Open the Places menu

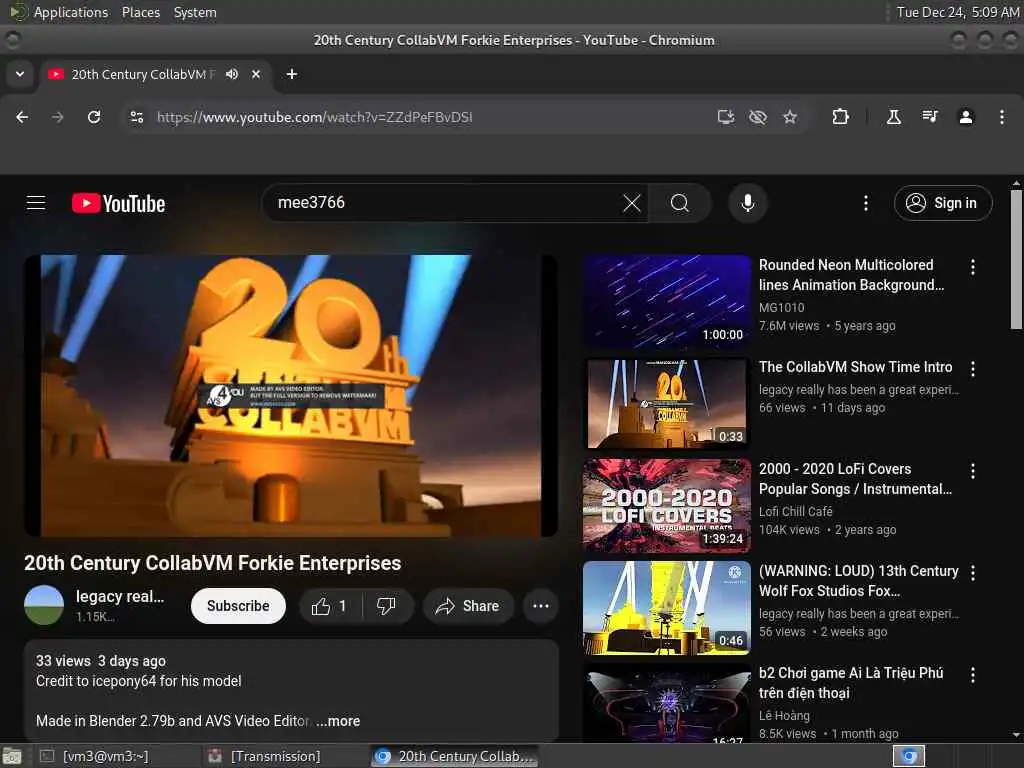141,12
